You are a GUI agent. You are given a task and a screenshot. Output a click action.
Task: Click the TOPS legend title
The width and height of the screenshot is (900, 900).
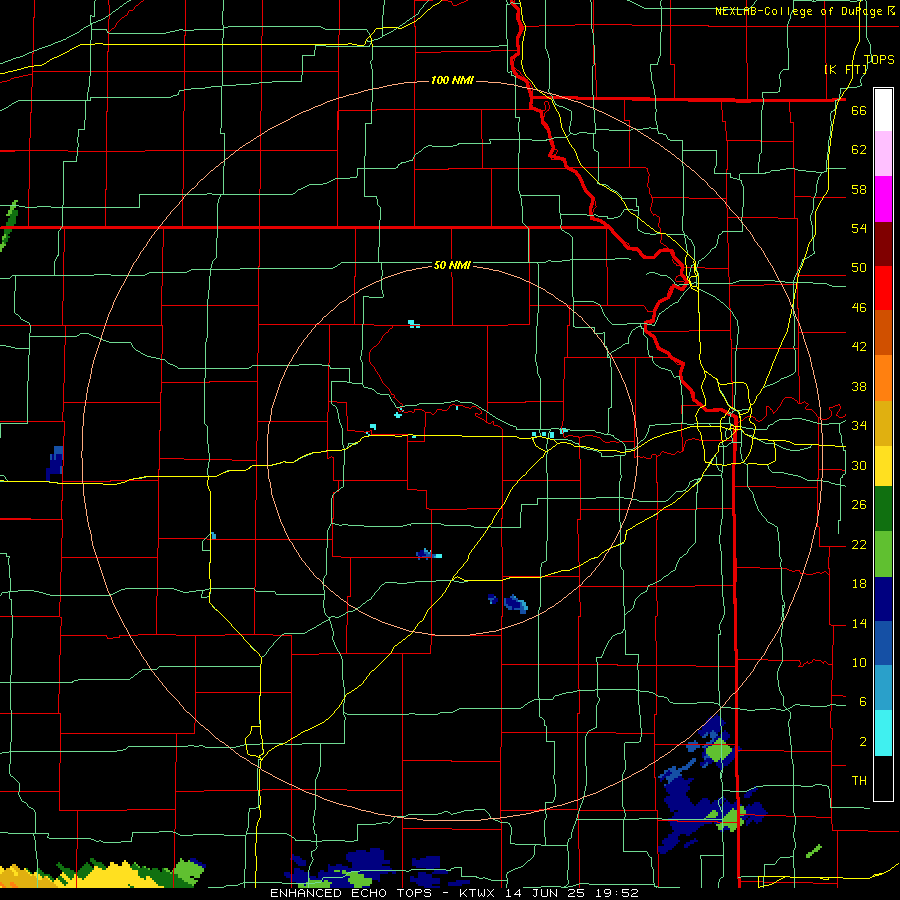coord(879,59)
